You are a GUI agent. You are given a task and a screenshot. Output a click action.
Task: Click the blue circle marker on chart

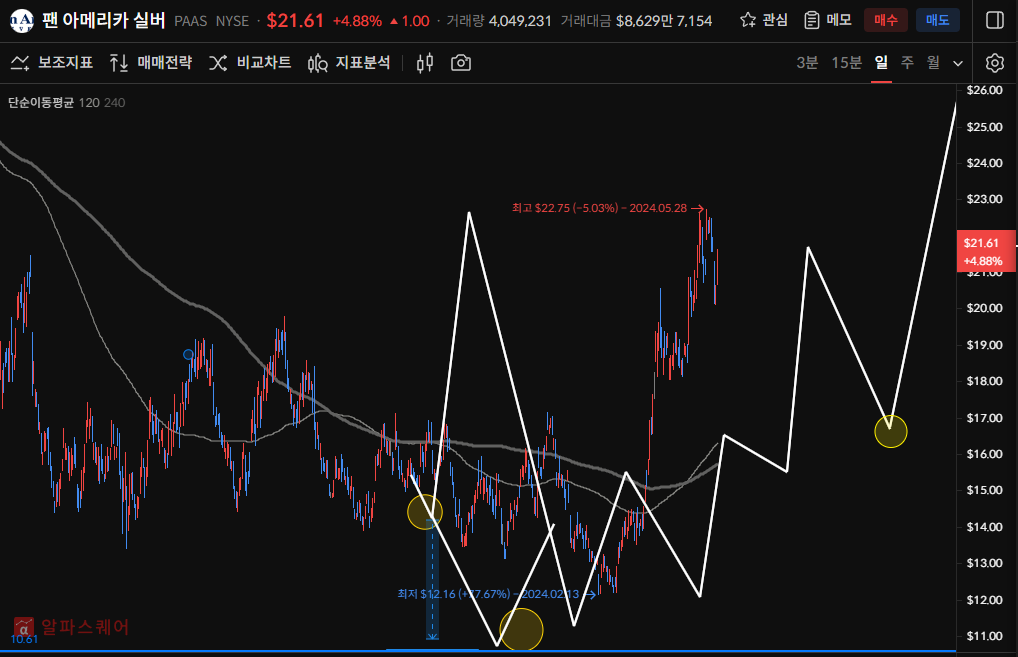[188, 354]
